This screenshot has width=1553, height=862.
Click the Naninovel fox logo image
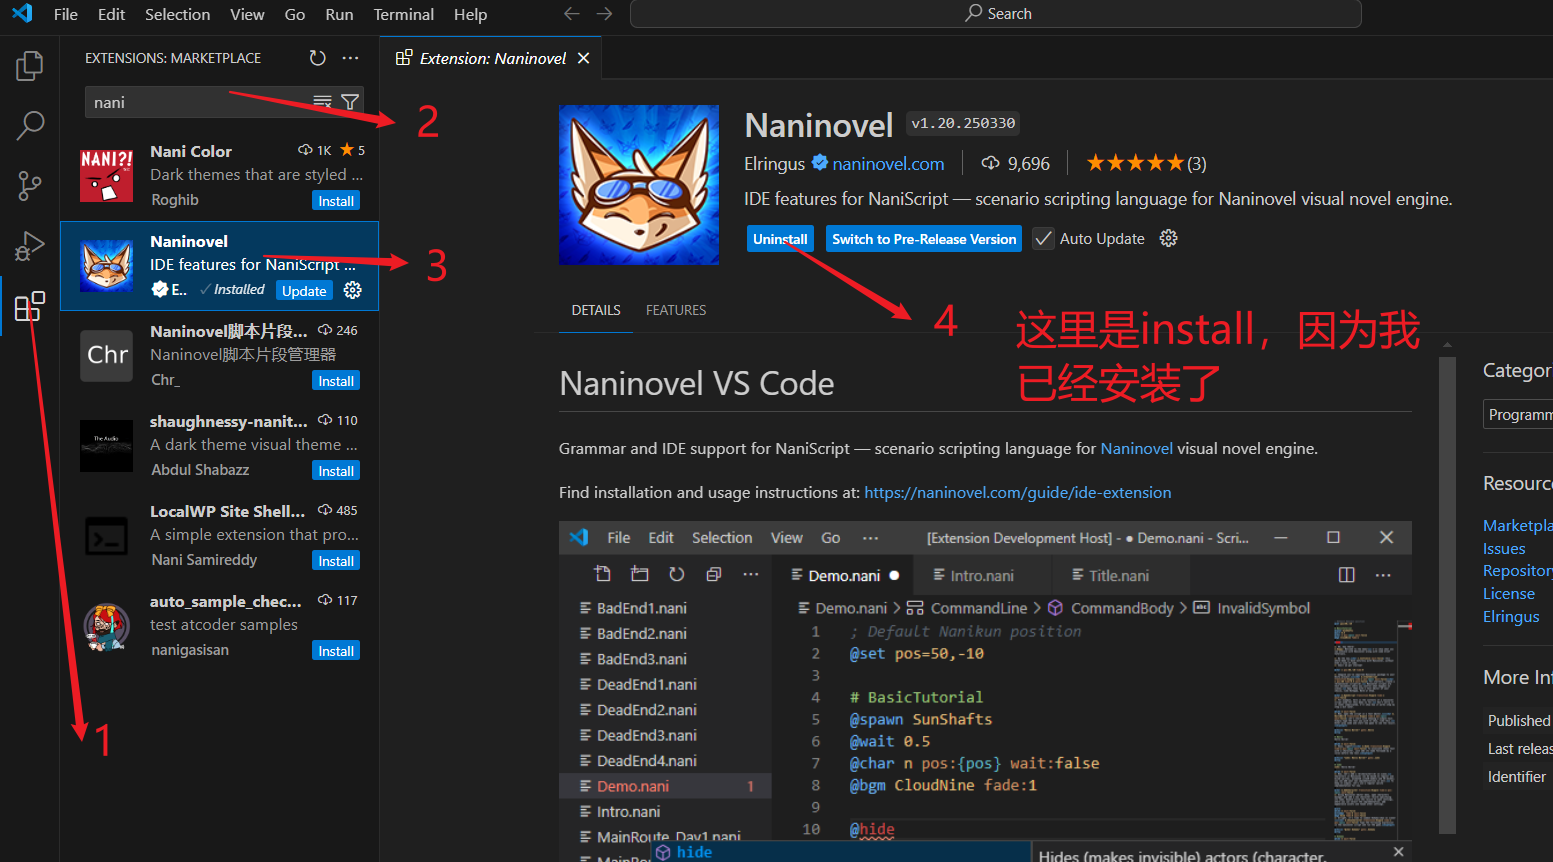coord(639,185)
